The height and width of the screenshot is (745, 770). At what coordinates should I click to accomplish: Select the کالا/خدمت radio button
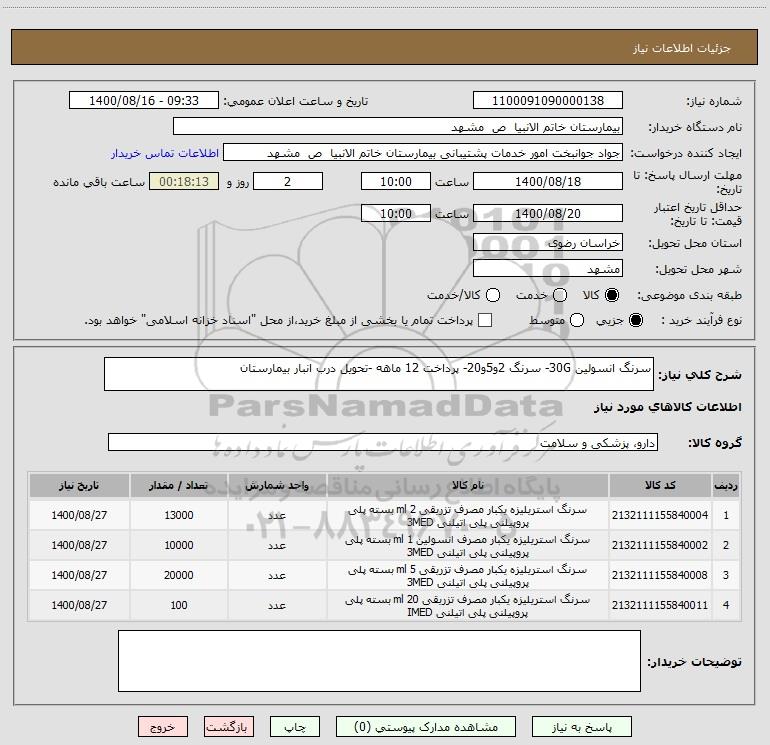(x=493, y=295)
